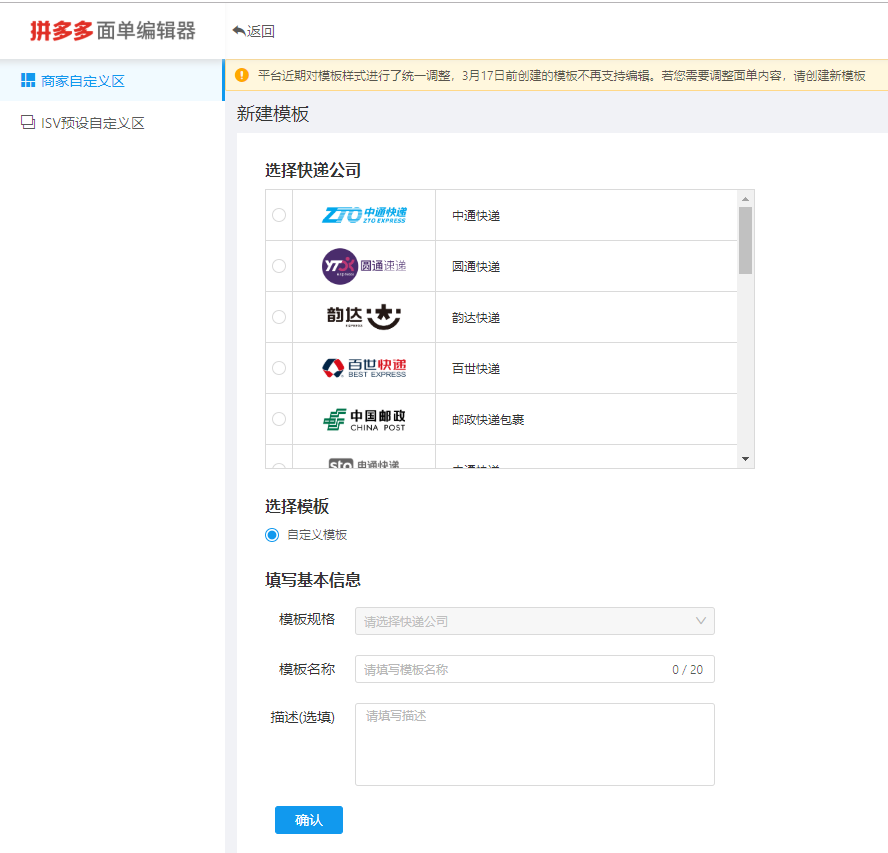Click the 模板规格 dropdown chevron arrow

(701, 621)
